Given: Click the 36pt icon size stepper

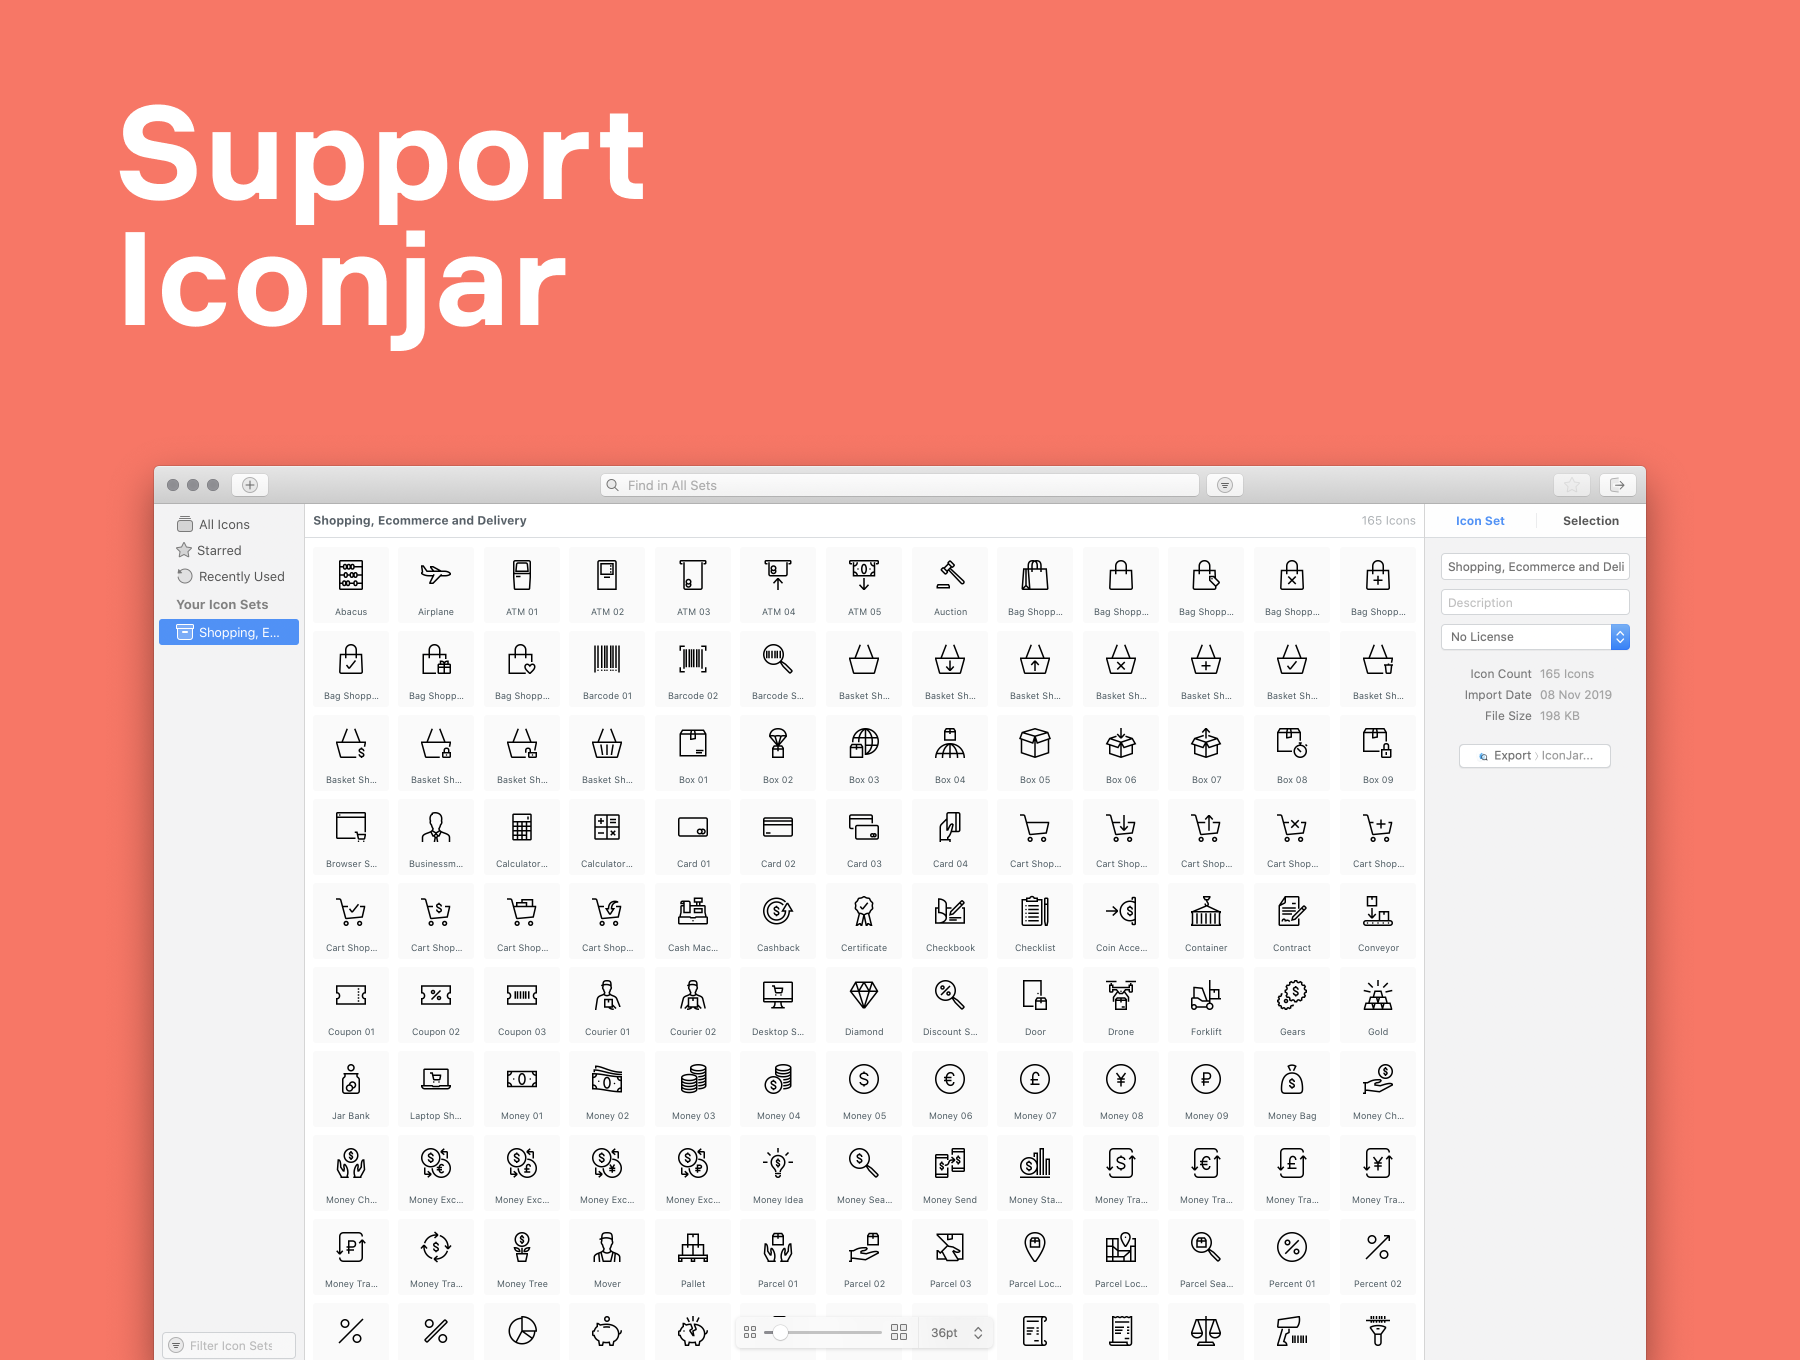Looking at the screenshot, I should (x=978, y=1333).
